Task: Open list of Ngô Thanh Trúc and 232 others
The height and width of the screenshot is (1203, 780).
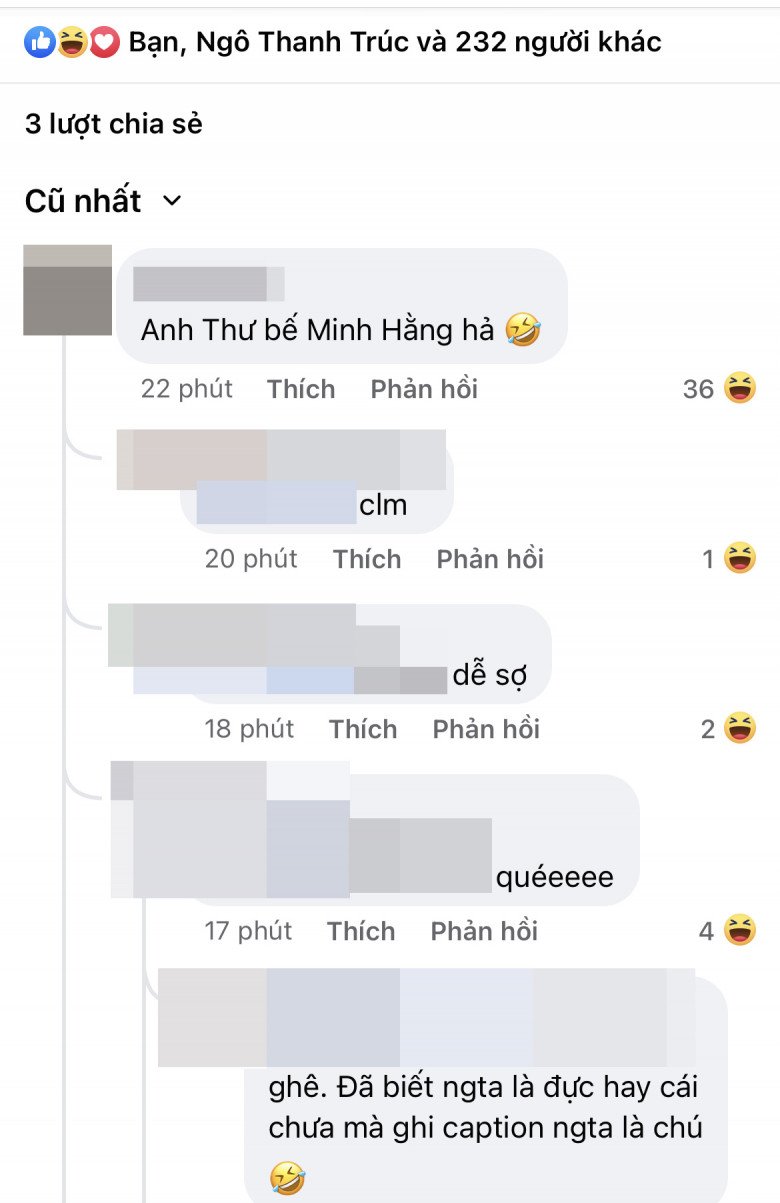Action: click(x=395, y=42)
